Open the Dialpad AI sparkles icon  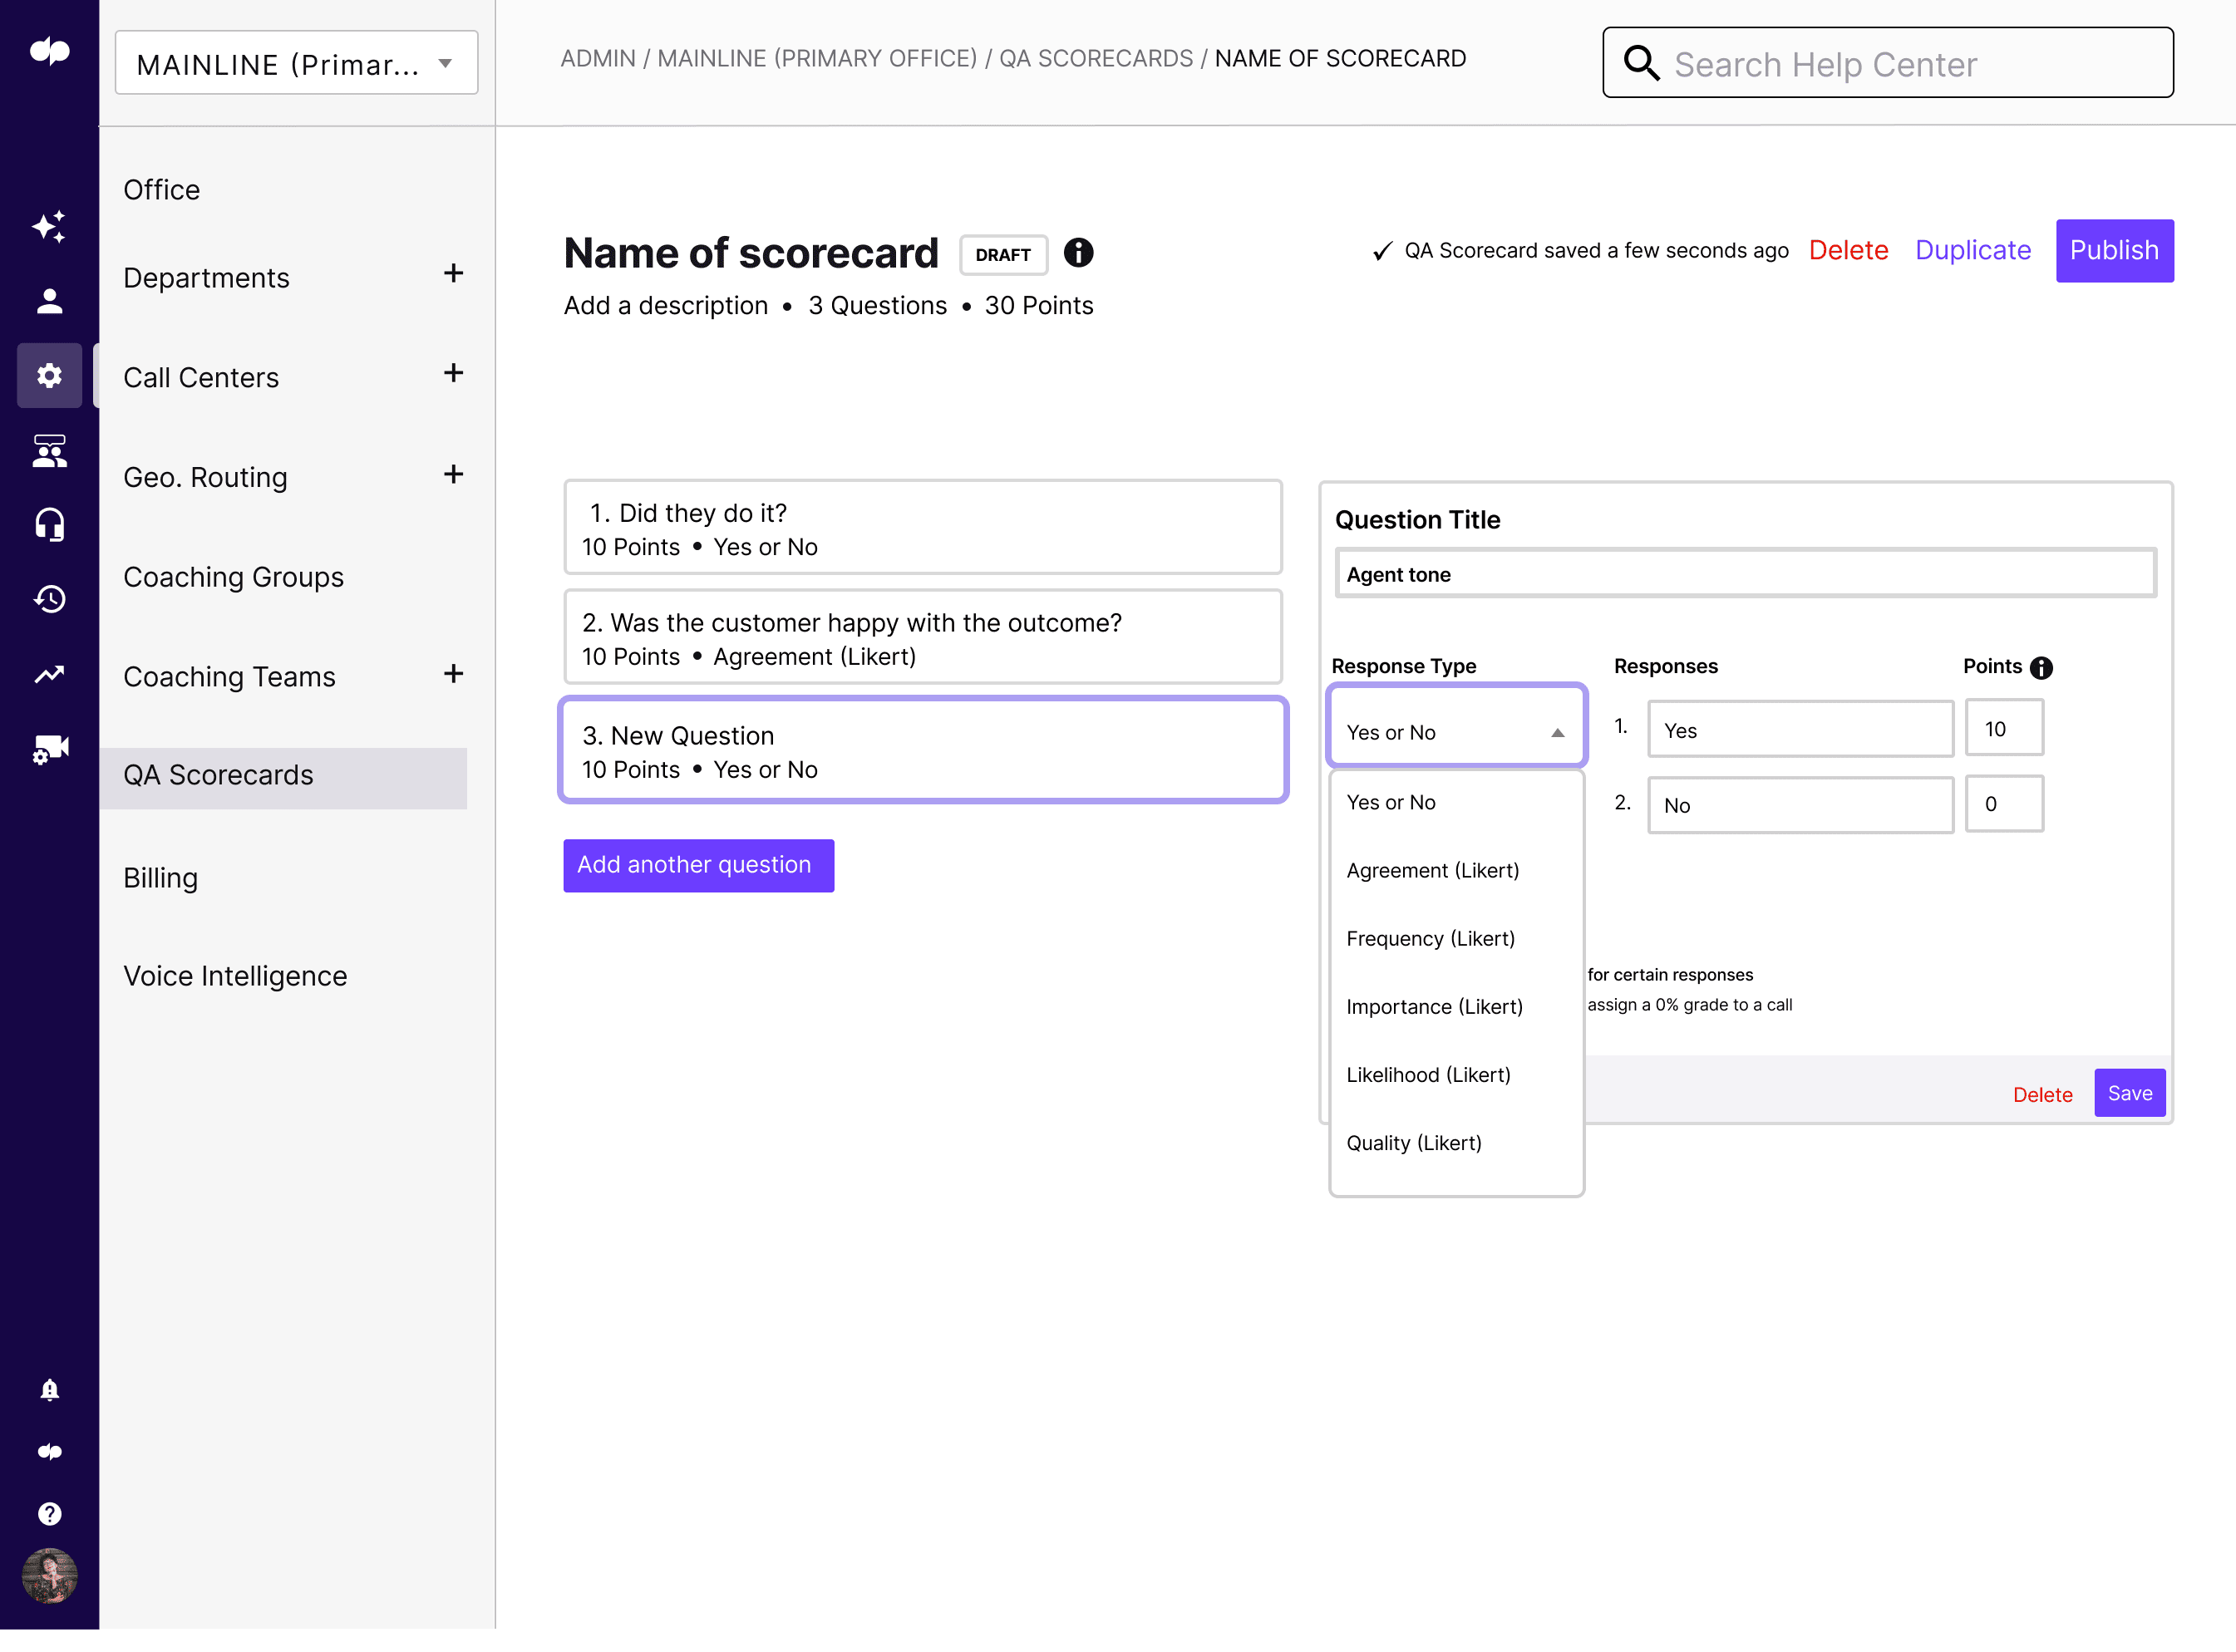pyautogui.click(x=49, y=226)
